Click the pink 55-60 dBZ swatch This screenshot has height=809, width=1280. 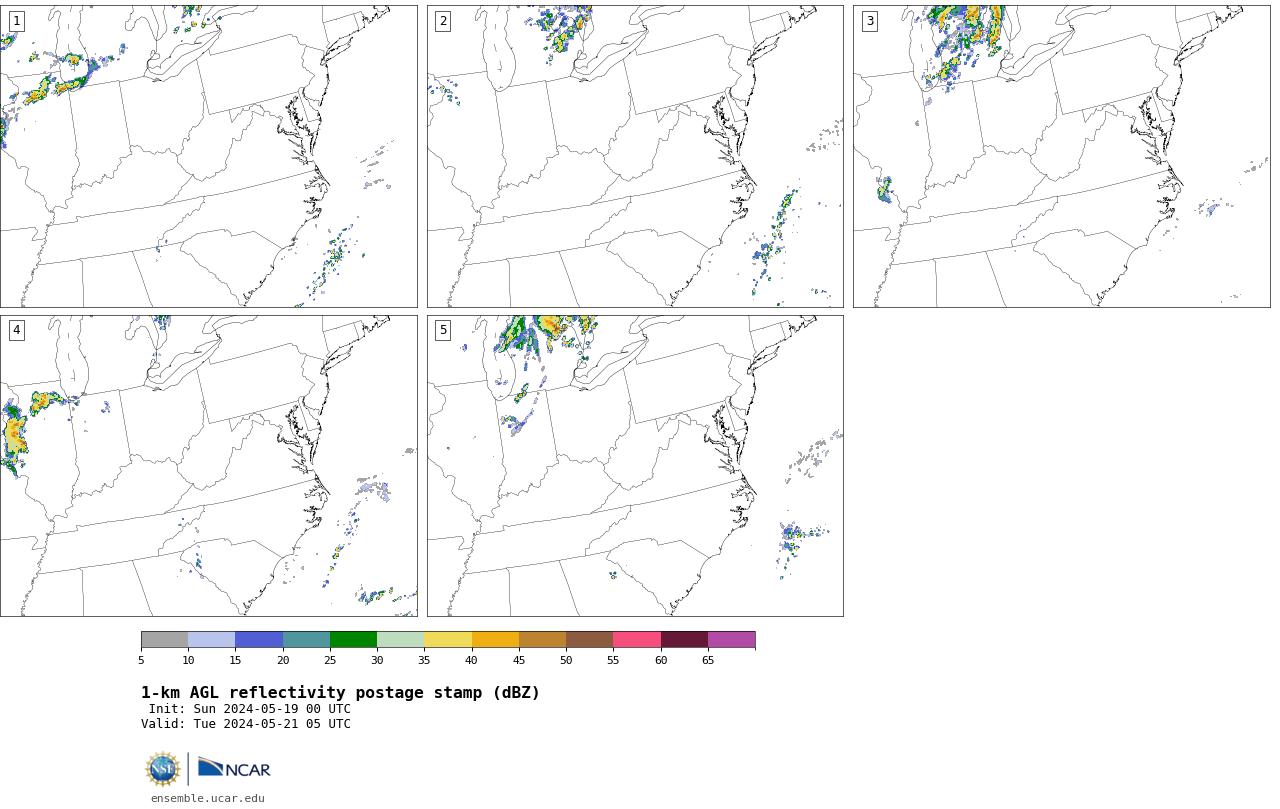pyautogui.click(x=637, y=640)
